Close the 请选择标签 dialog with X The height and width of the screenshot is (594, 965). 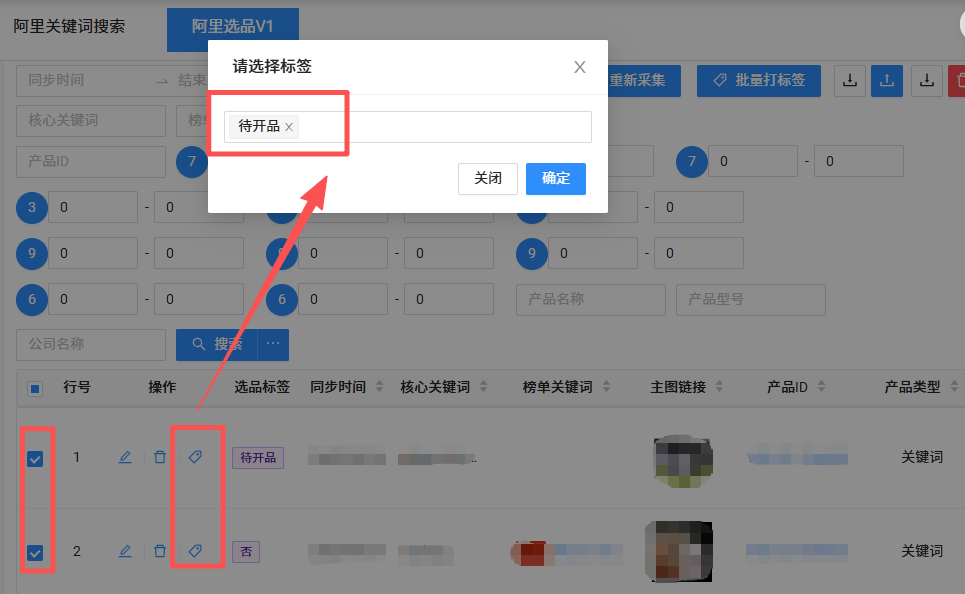point(580,67)
